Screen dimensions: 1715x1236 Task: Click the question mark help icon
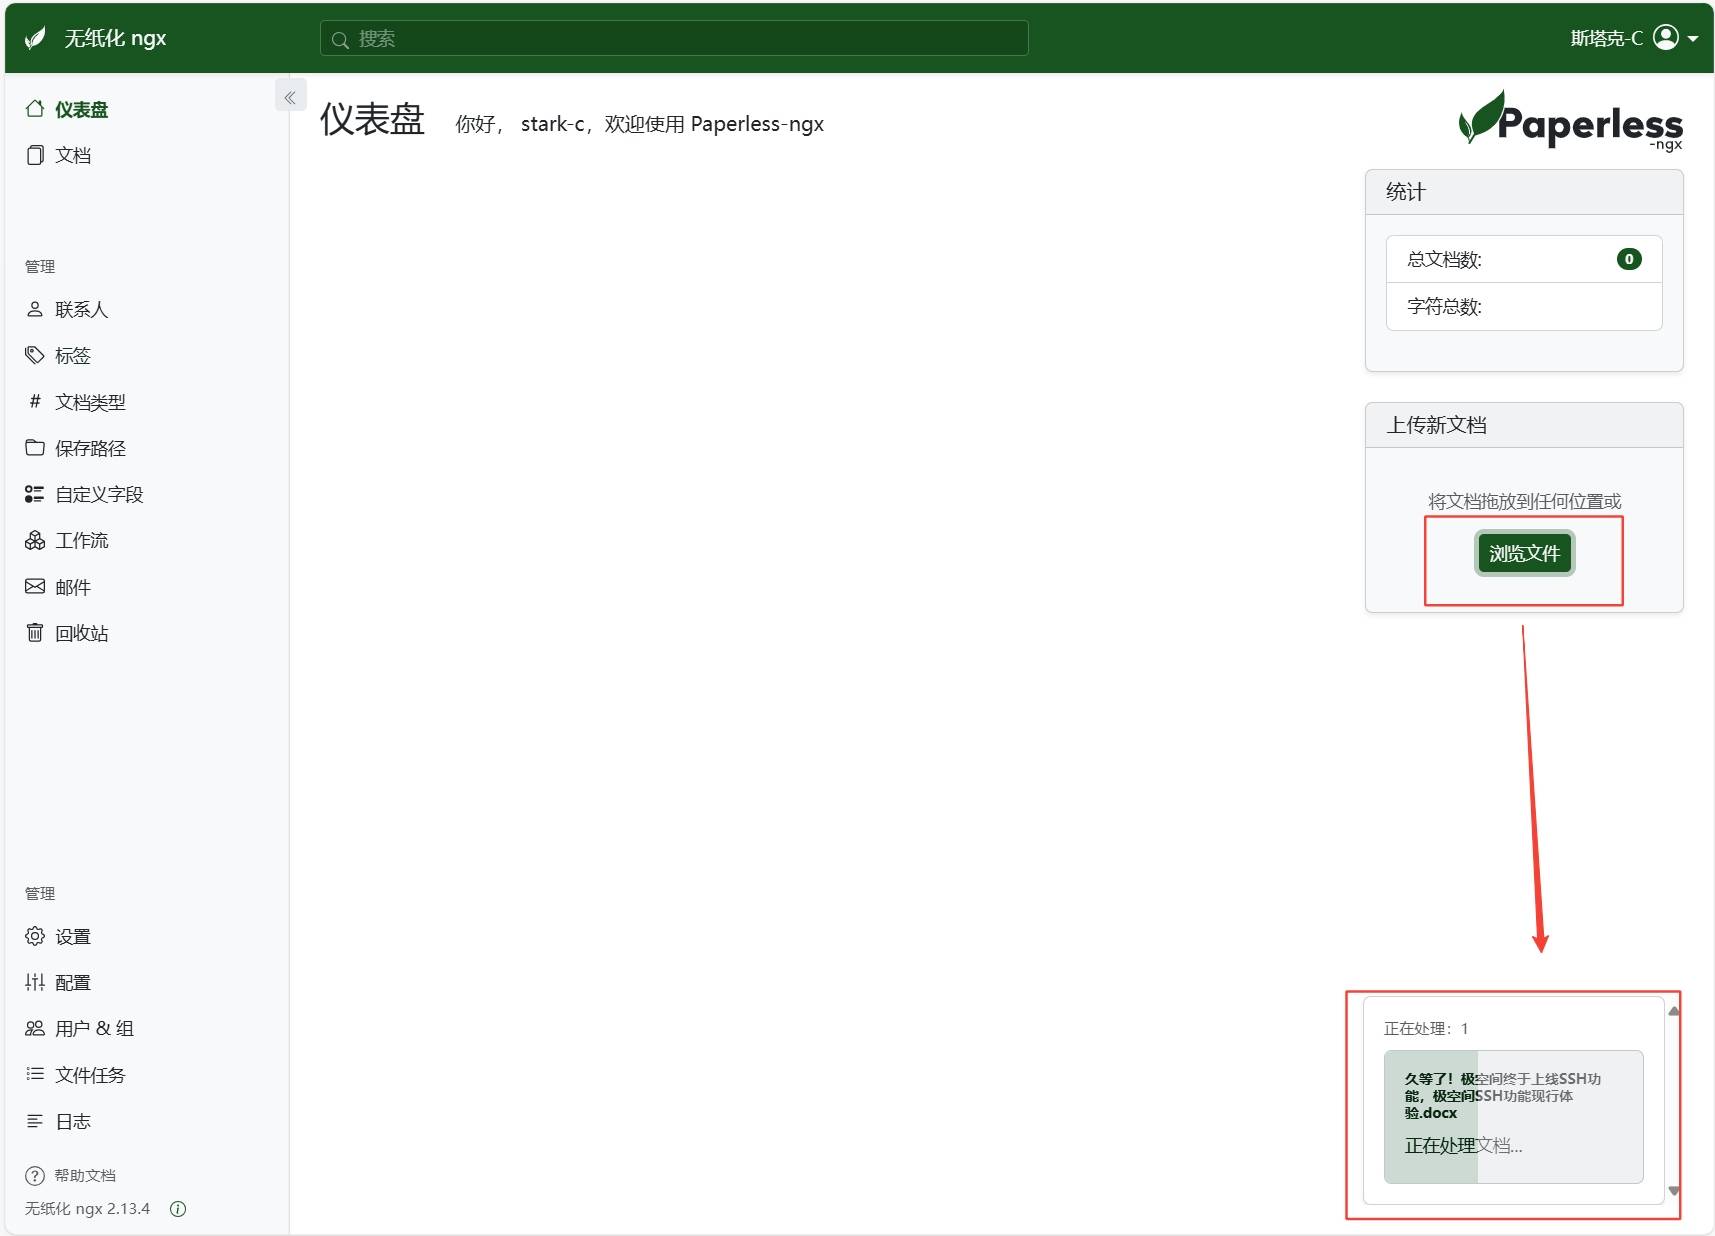pyautogui.click(x=35, y=1175)
